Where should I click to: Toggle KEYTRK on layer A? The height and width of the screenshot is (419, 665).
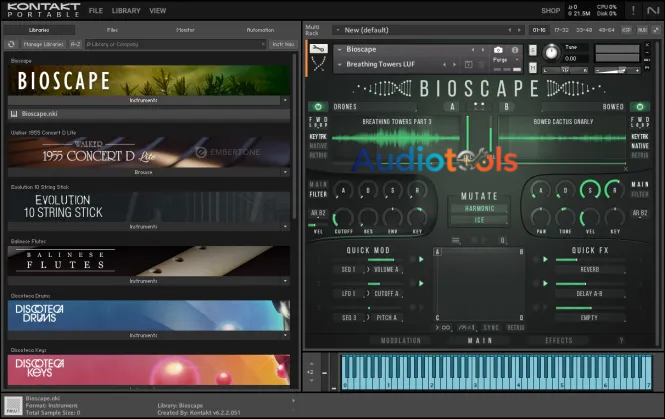pyautogui.click(x=318, y=137)
